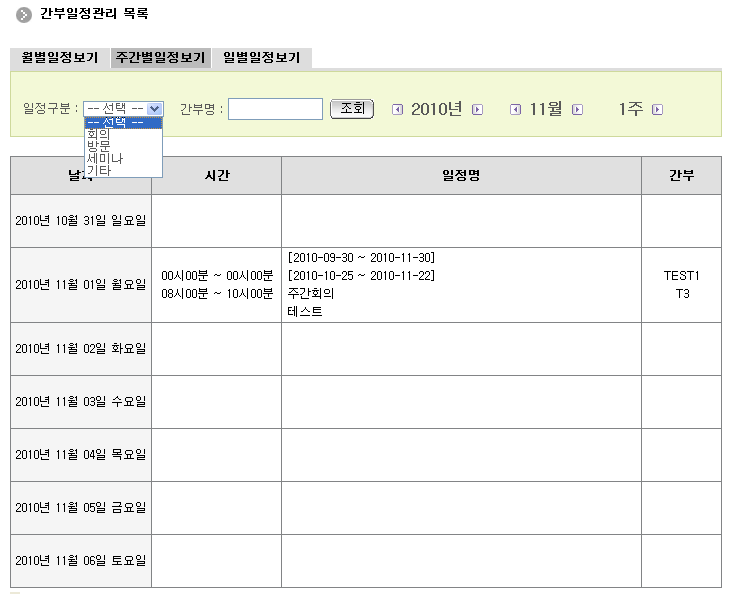Focus the 간부명 text input field
730x595 pixels.
[x=275, y=109]
